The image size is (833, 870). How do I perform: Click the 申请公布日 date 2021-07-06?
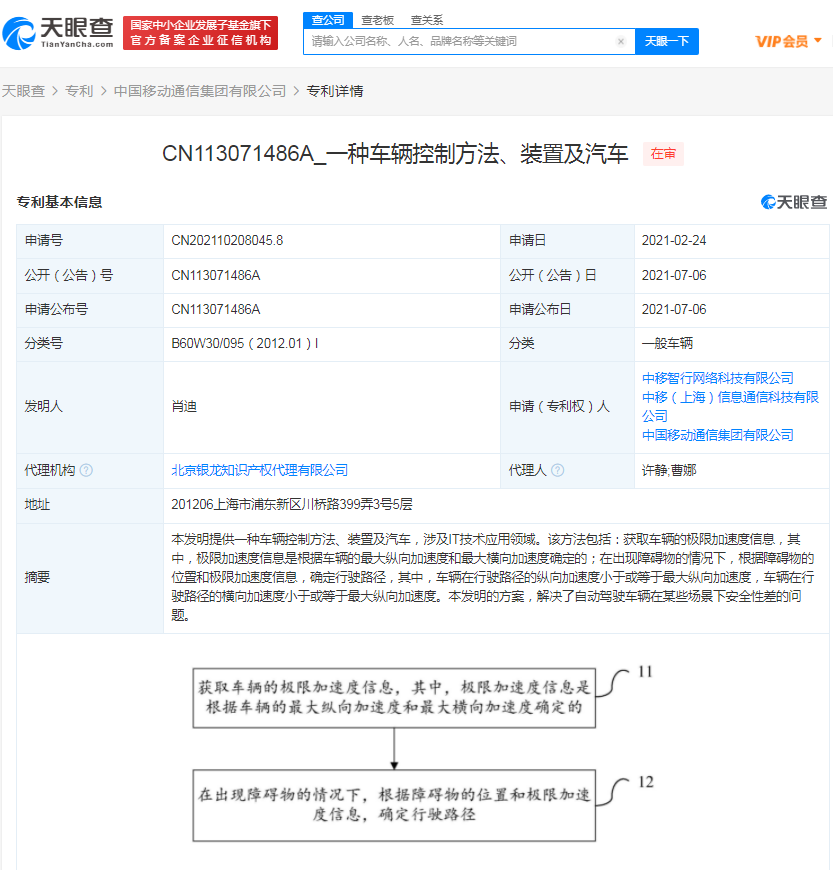pos(674,309)
